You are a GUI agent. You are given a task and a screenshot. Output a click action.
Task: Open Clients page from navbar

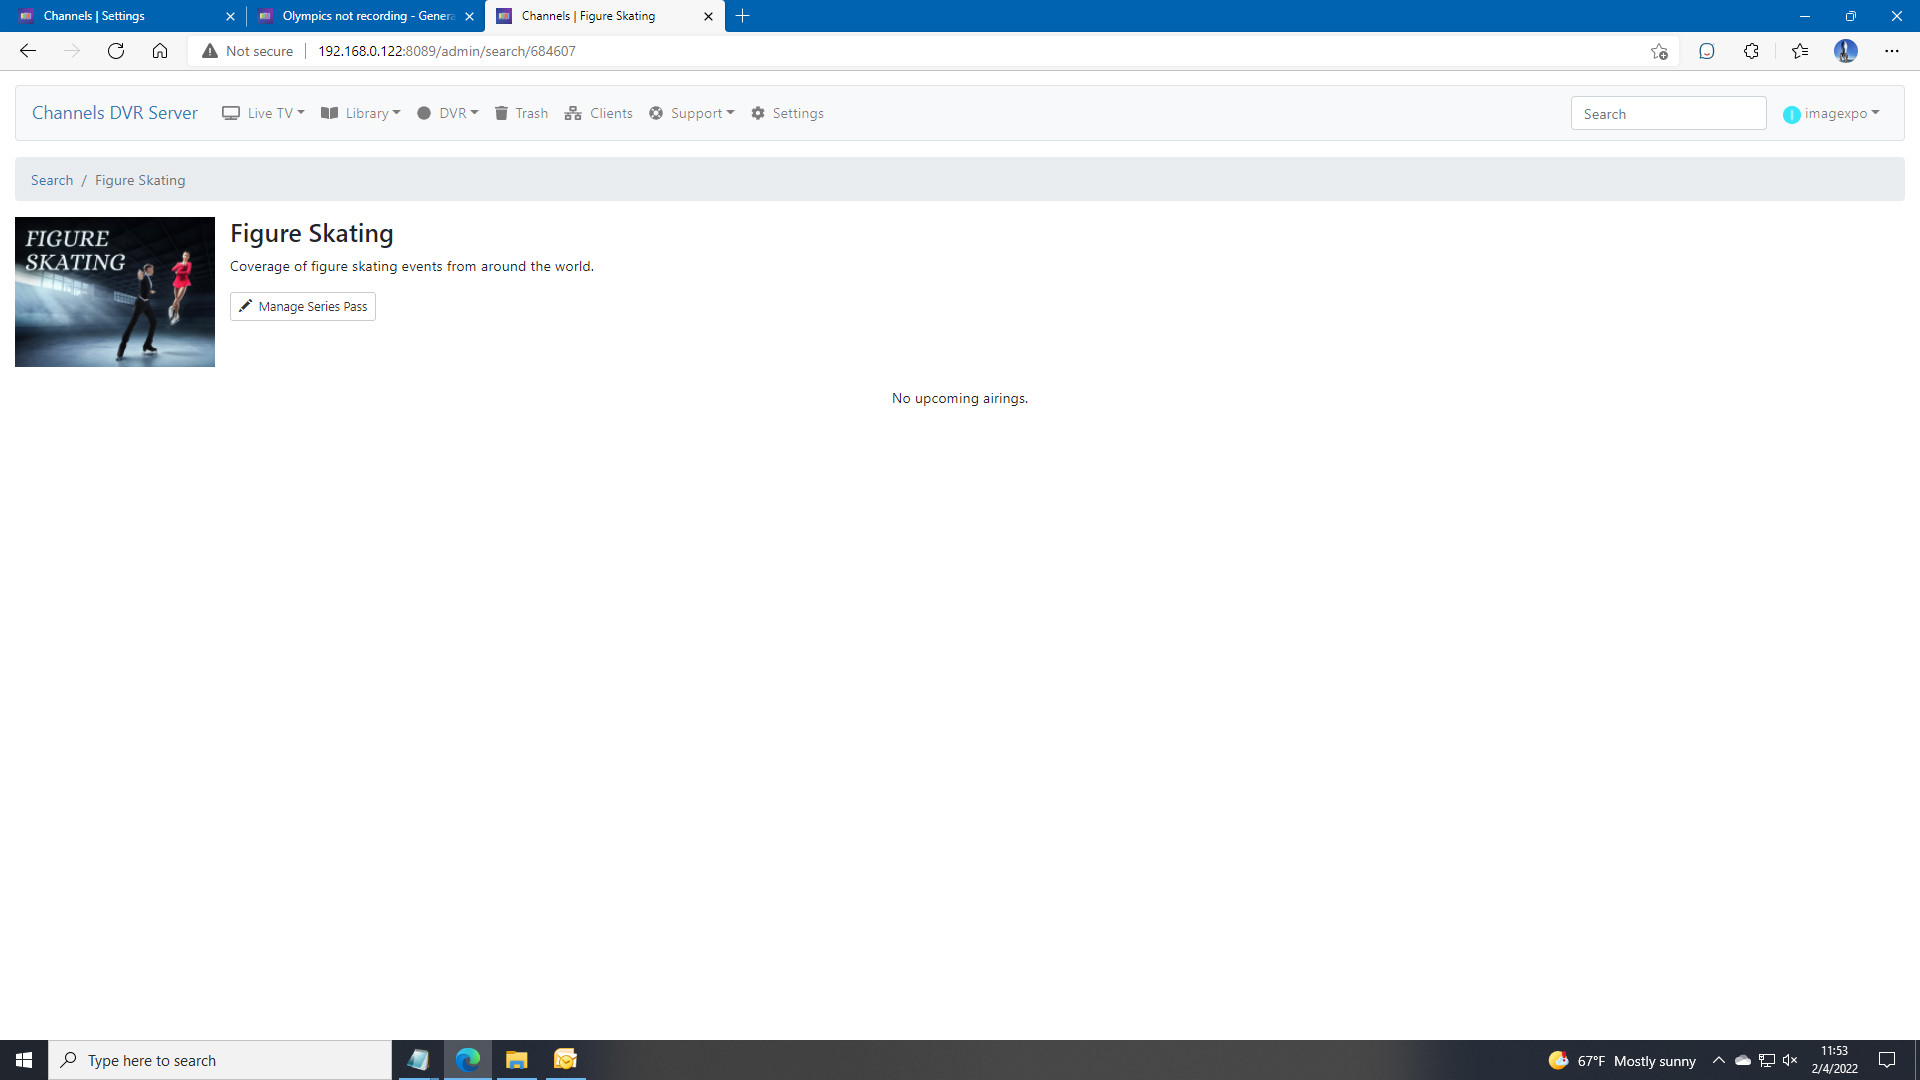(598, 113)
